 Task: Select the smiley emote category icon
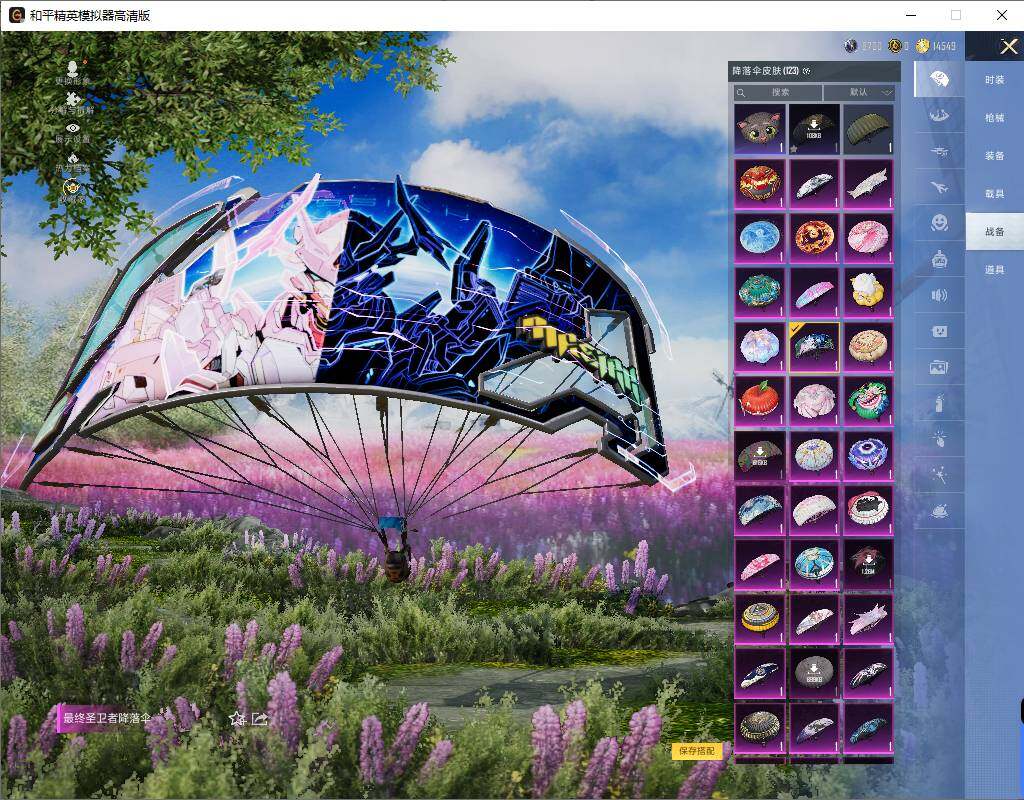(939, 223)
